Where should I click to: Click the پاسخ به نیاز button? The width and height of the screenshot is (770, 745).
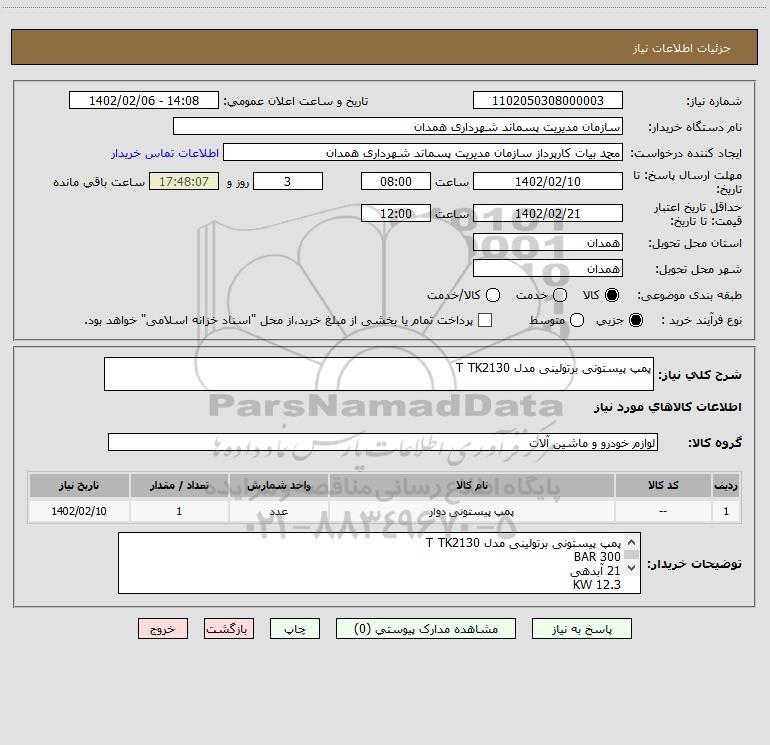[581, 629]
